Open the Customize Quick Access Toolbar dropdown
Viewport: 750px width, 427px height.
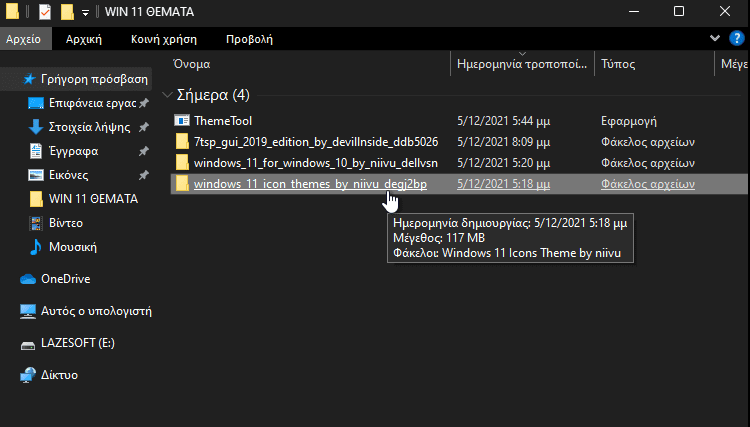[85, 12]
